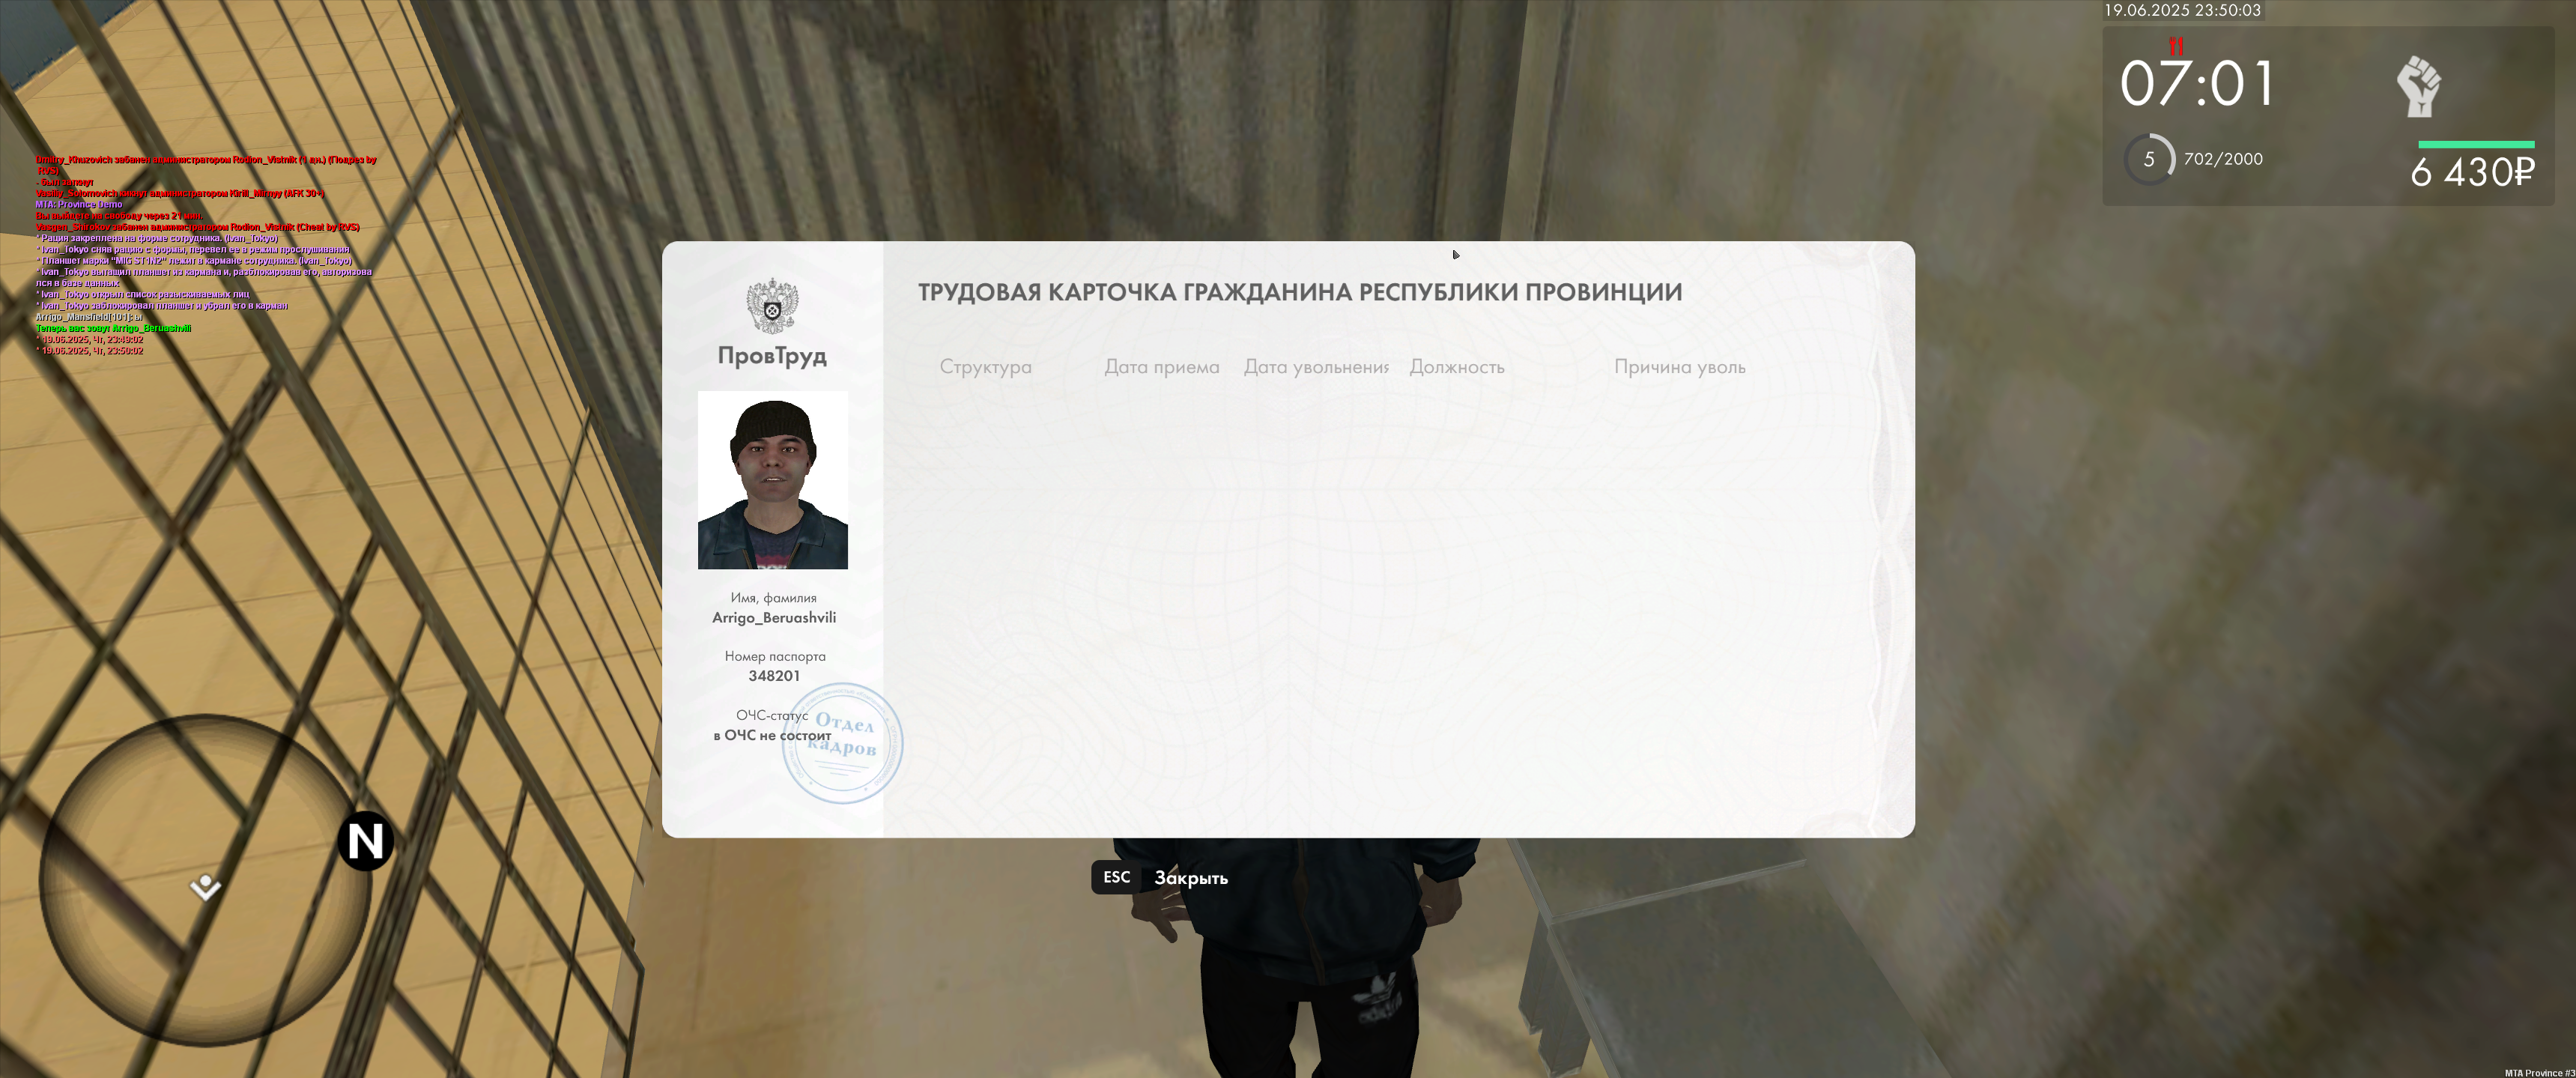Click the ESC key badge

(x=1116, y=877)
